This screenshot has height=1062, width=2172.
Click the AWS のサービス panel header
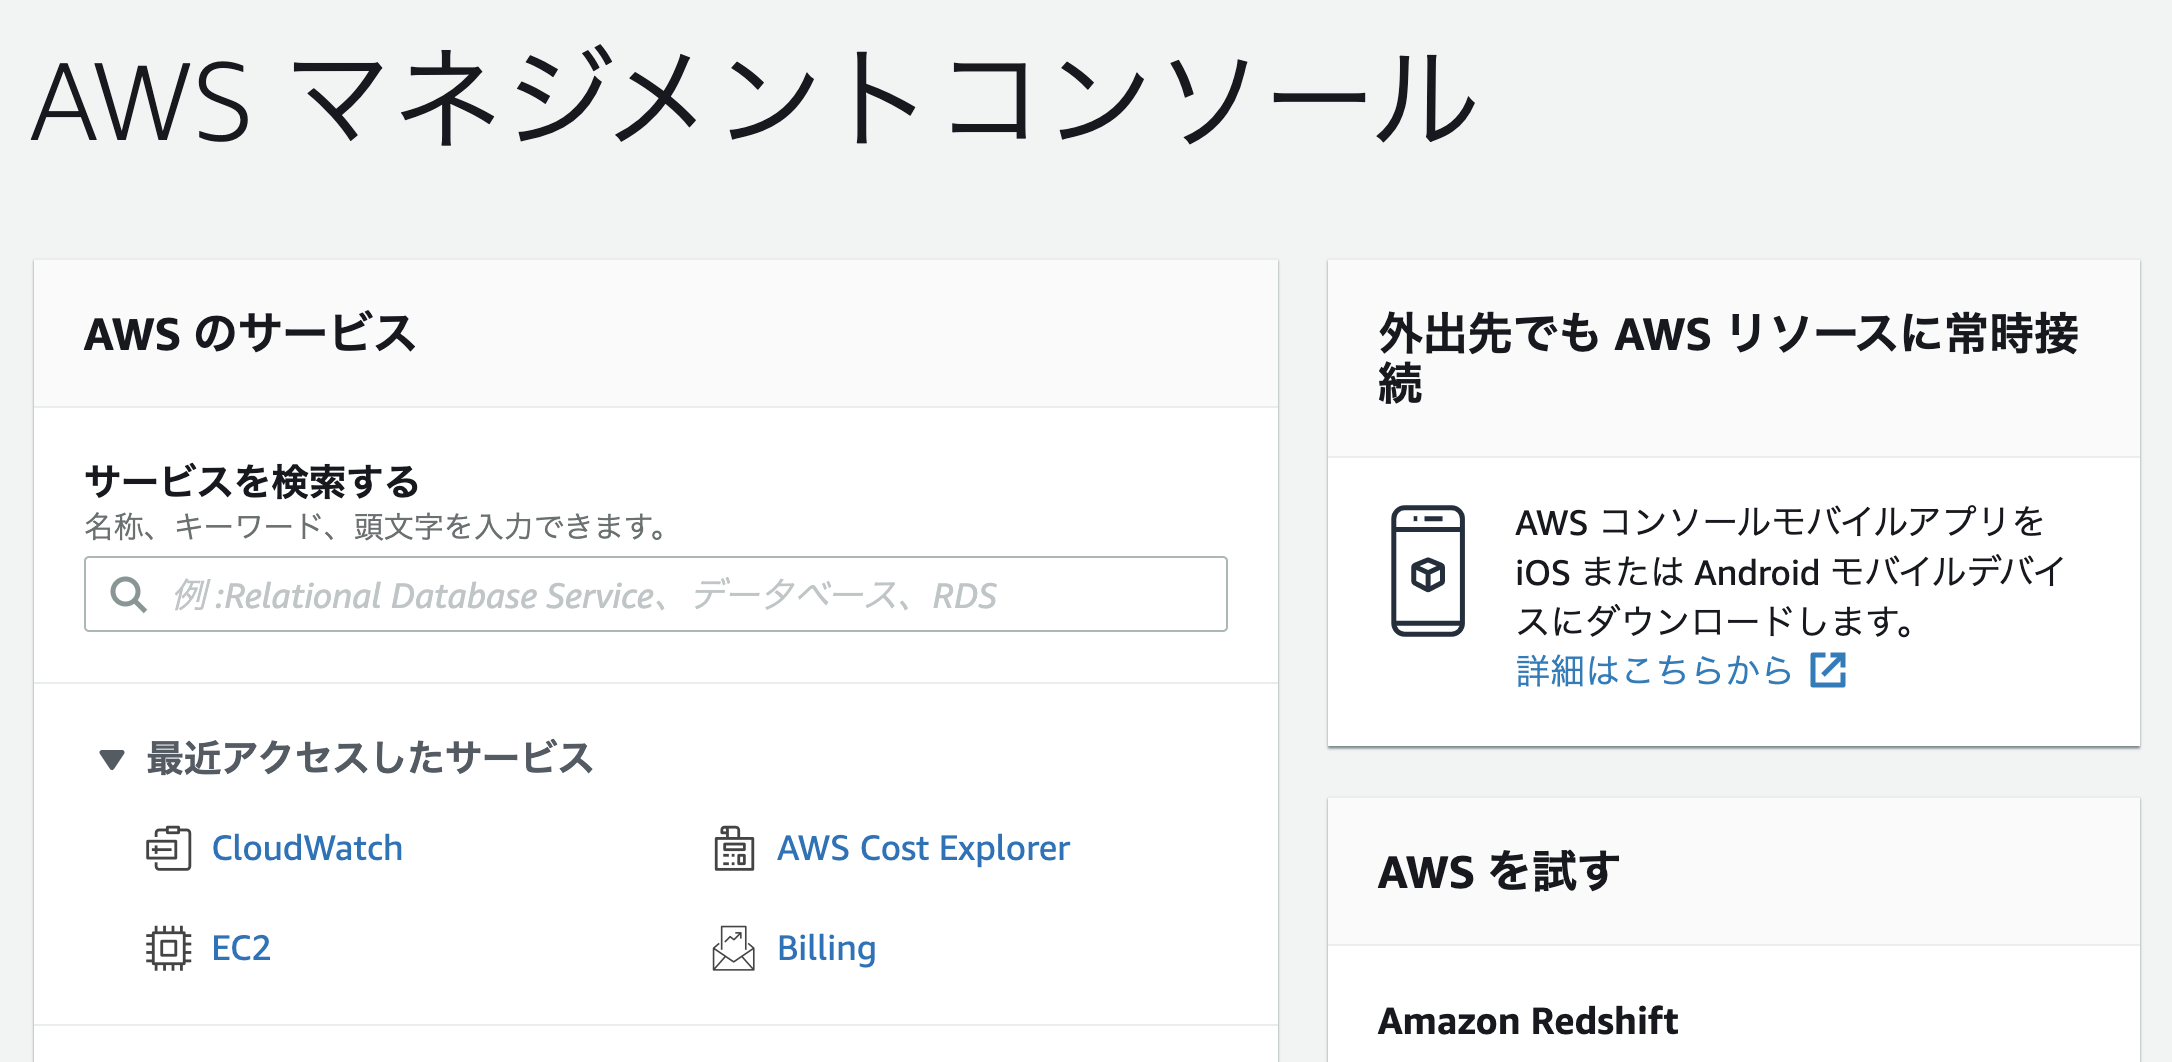click(250, 334)
